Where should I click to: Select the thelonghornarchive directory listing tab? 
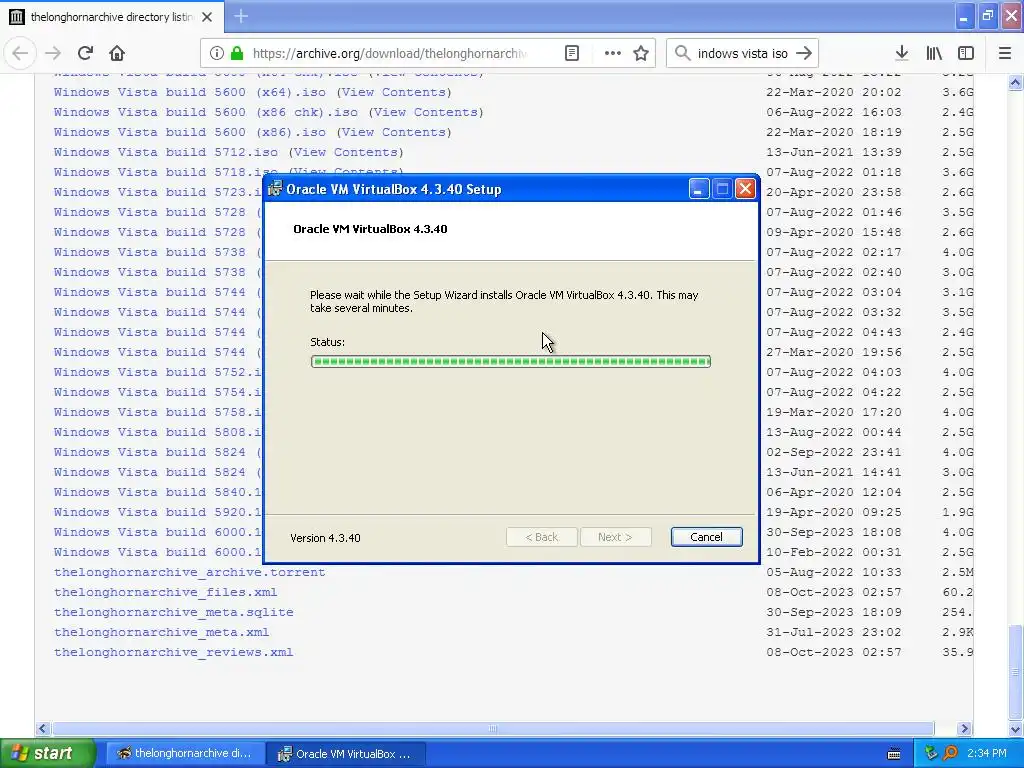112,17
